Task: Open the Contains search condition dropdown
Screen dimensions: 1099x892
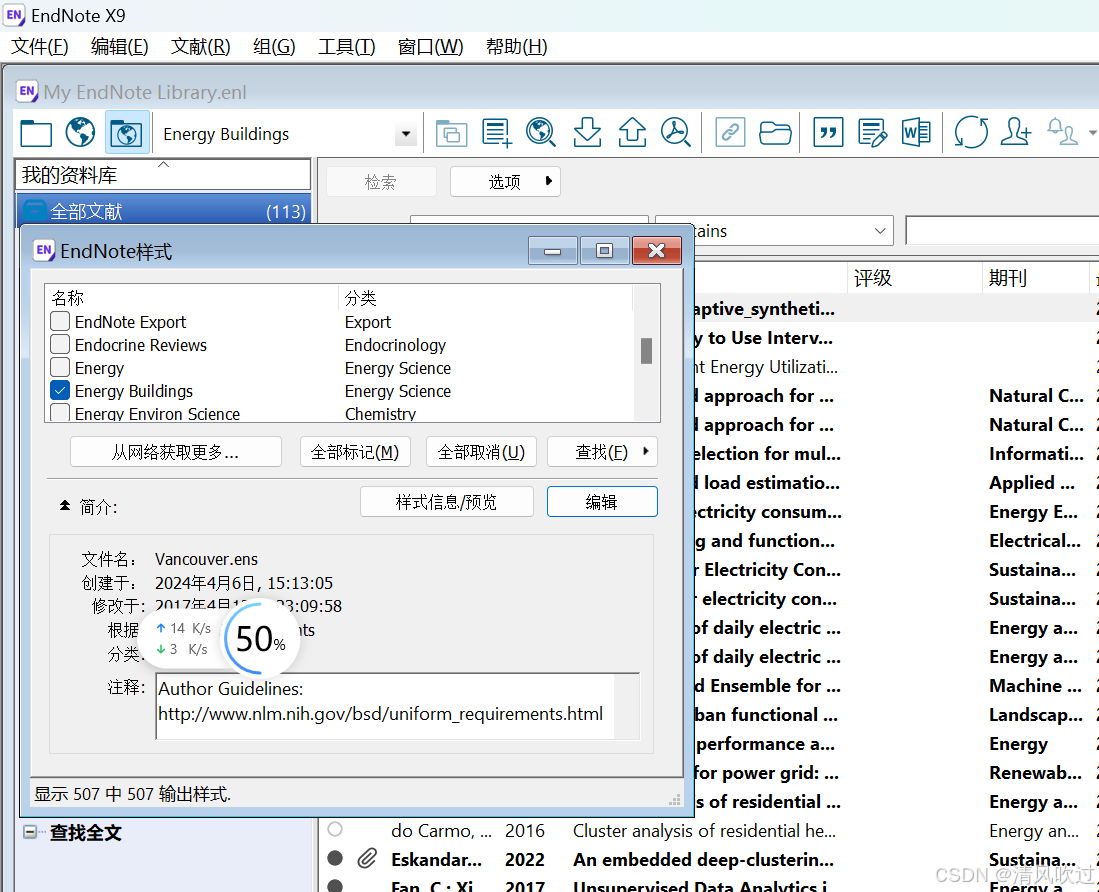Action: click(880, 231)
